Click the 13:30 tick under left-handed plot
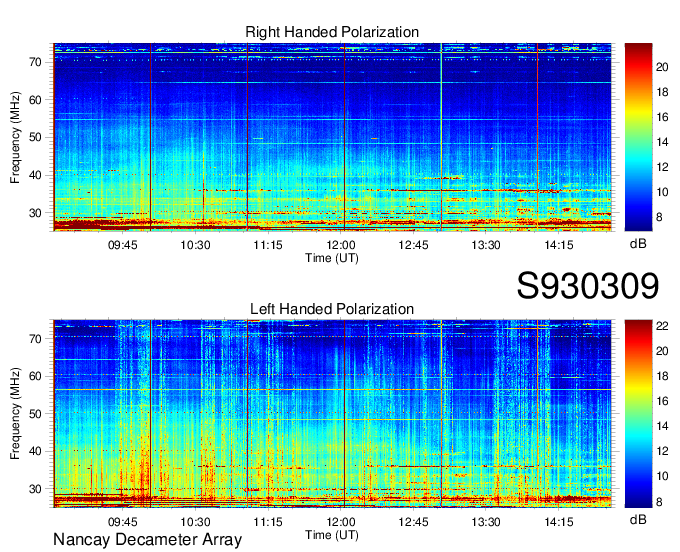The height and width of the screenshot is (552, 680). (x=486, y=522)
